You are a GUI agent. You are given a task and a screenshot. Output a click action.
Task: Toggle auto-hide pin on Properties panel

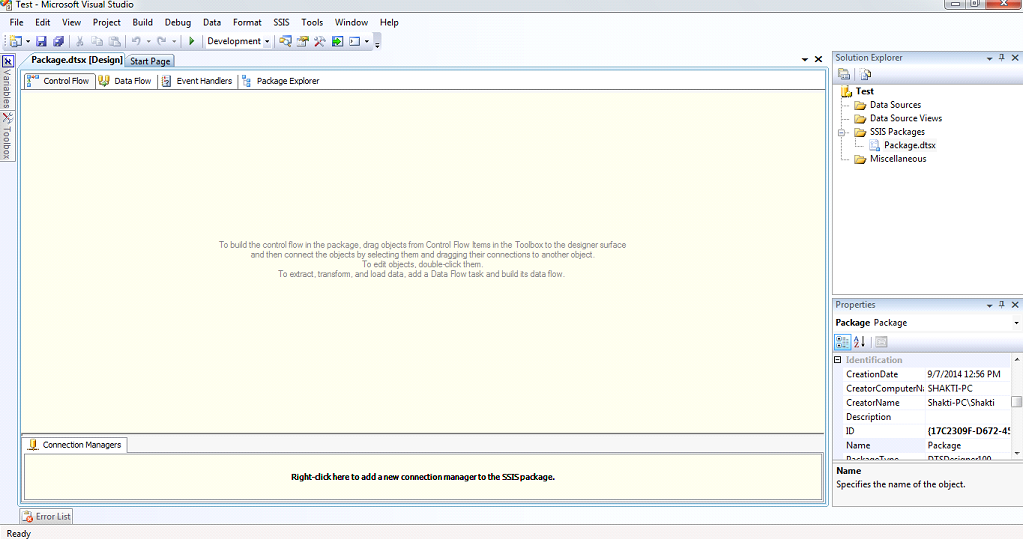click(1001, 305)
